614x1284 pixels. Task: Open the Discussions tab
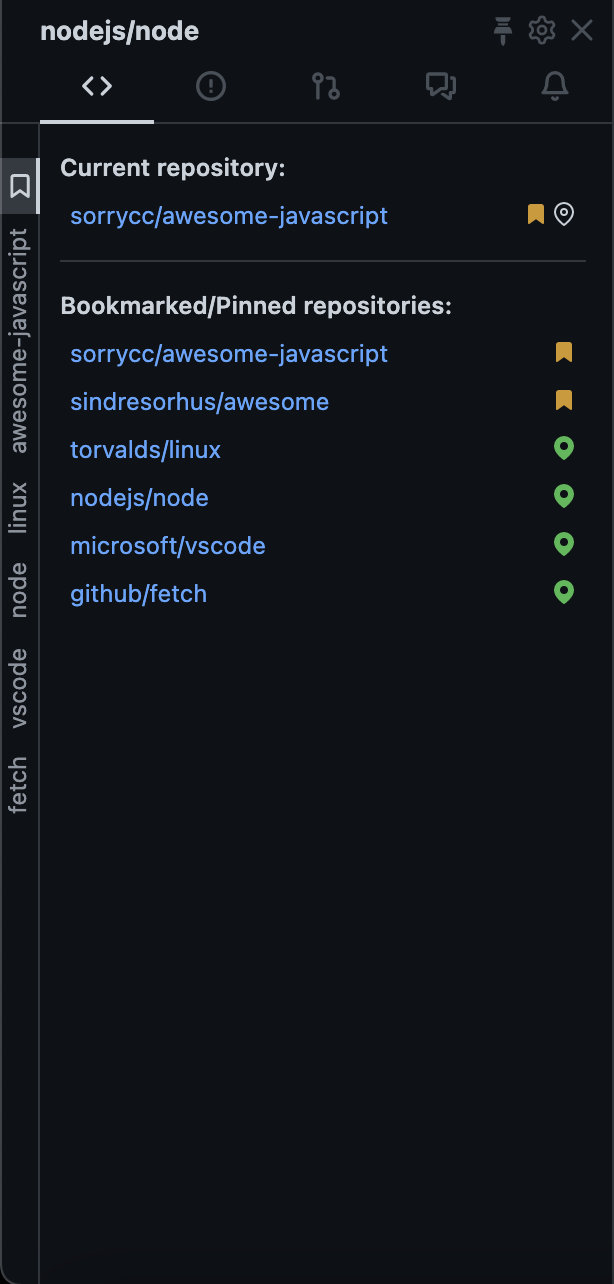pyautogui.click(x=441, y=87)
